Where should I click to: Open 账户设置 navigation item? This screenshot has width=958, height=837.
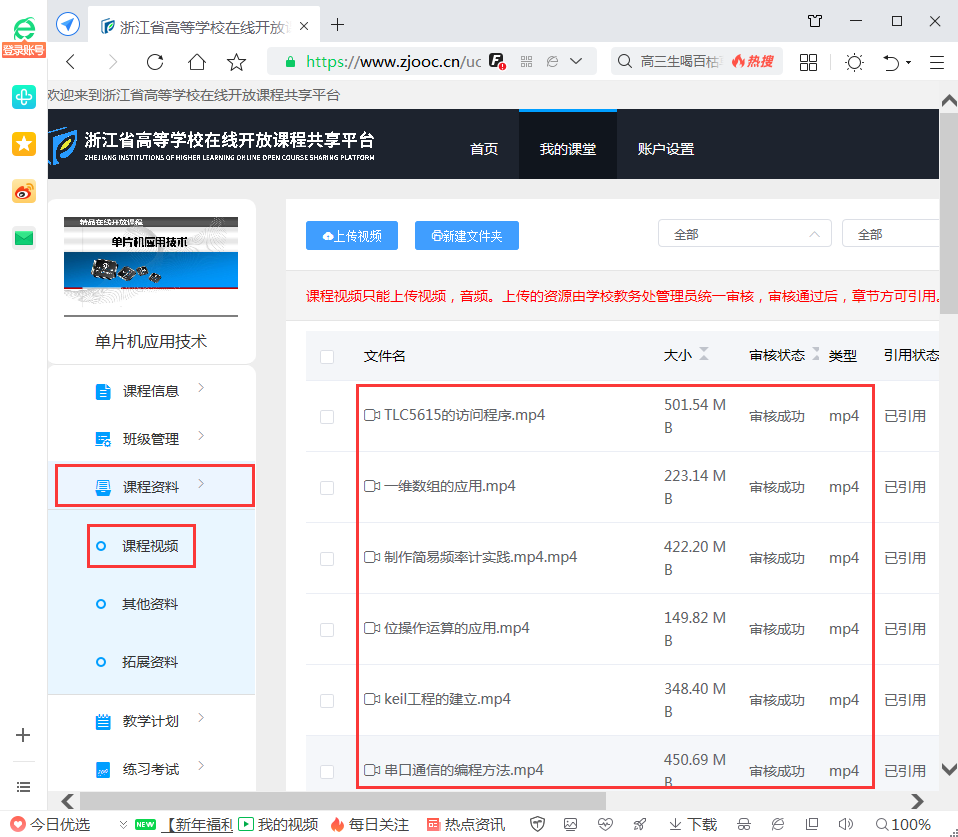click(665, 148)
